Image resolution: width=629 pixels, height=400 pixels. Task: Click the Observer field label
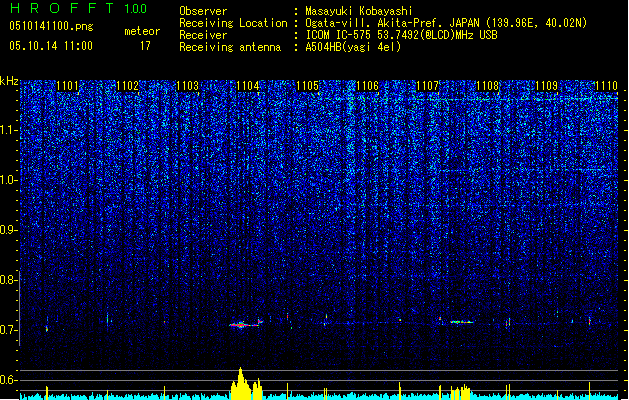[203, 11]
